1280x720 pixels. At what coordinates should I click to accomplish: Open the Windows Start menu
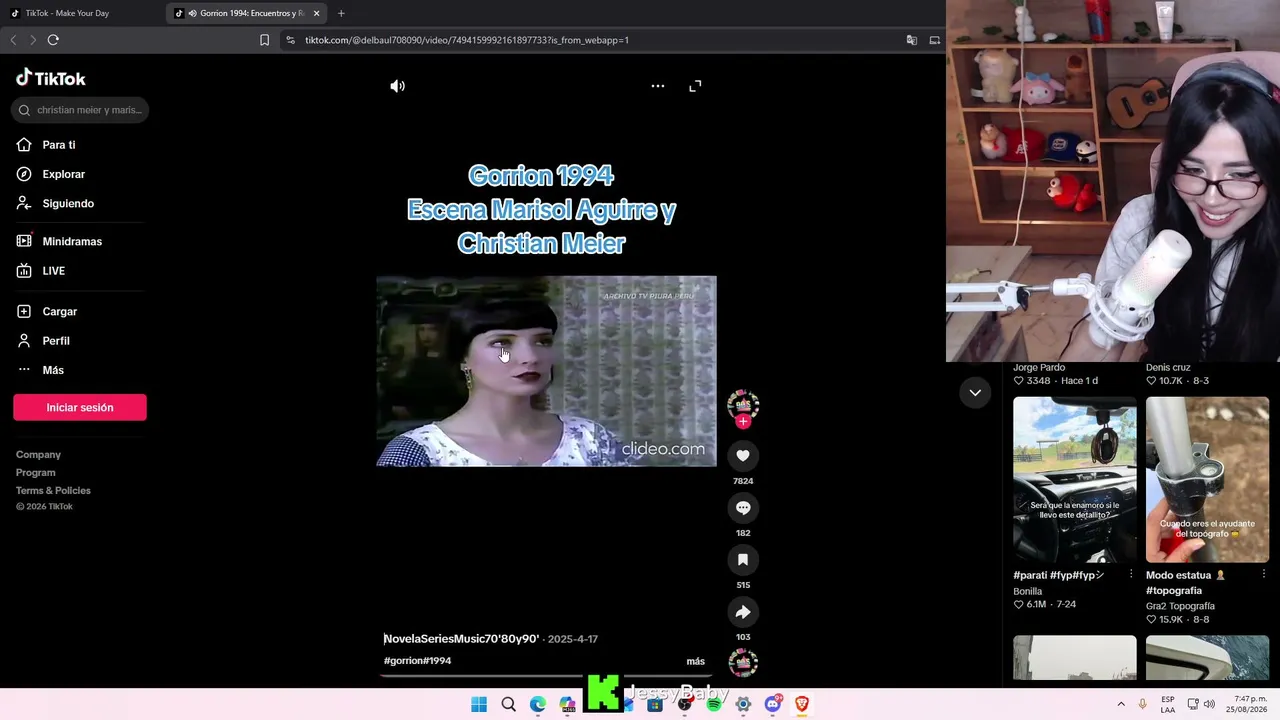(479, 705)
